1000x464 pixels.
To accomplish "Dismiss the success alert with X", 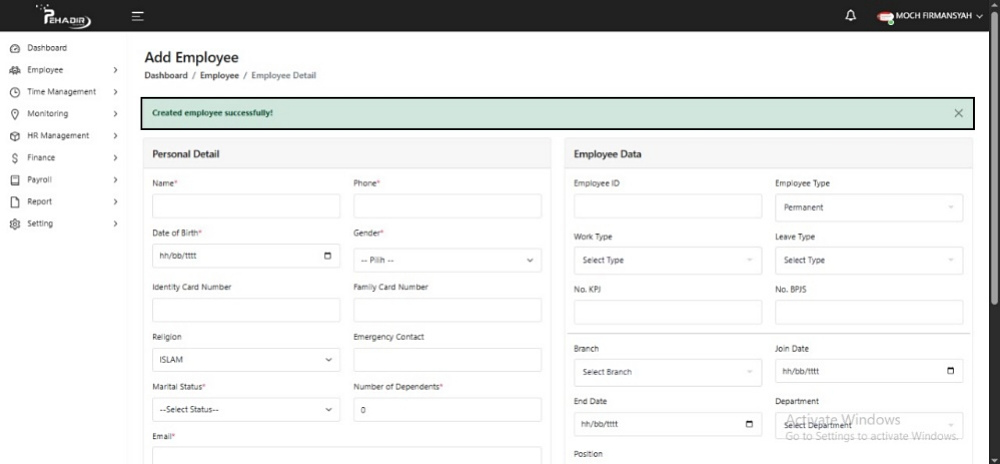I will tap(959, 113).
